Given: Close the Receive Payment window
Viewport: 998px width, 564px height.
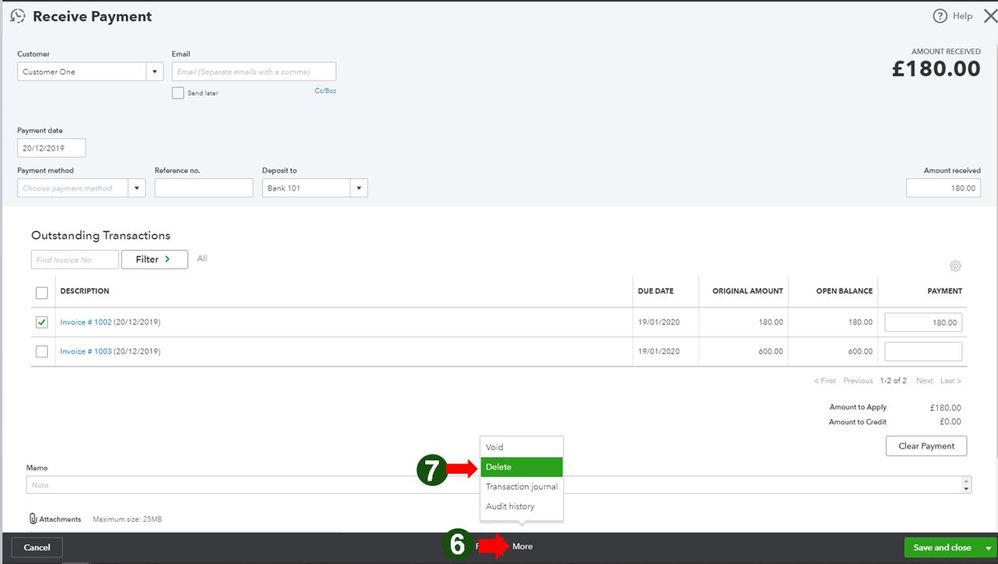Looking at the screenshot, I should coord(990,16).
